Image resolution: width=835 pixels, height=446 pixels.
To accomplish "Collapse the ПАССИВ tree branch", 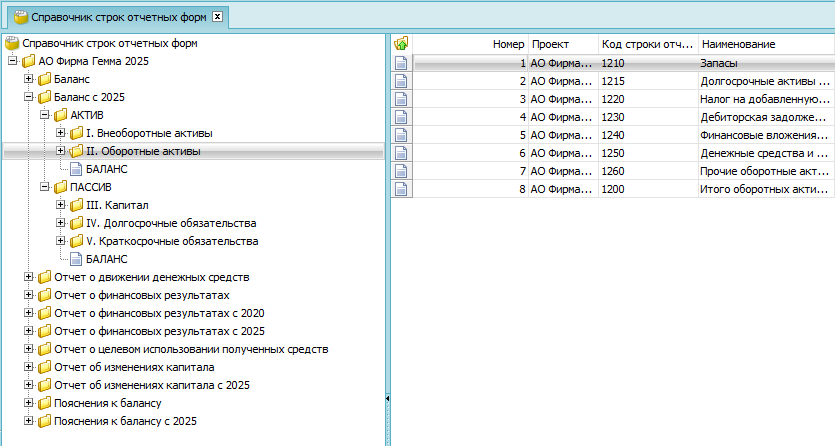I will [x=45, y=187].
